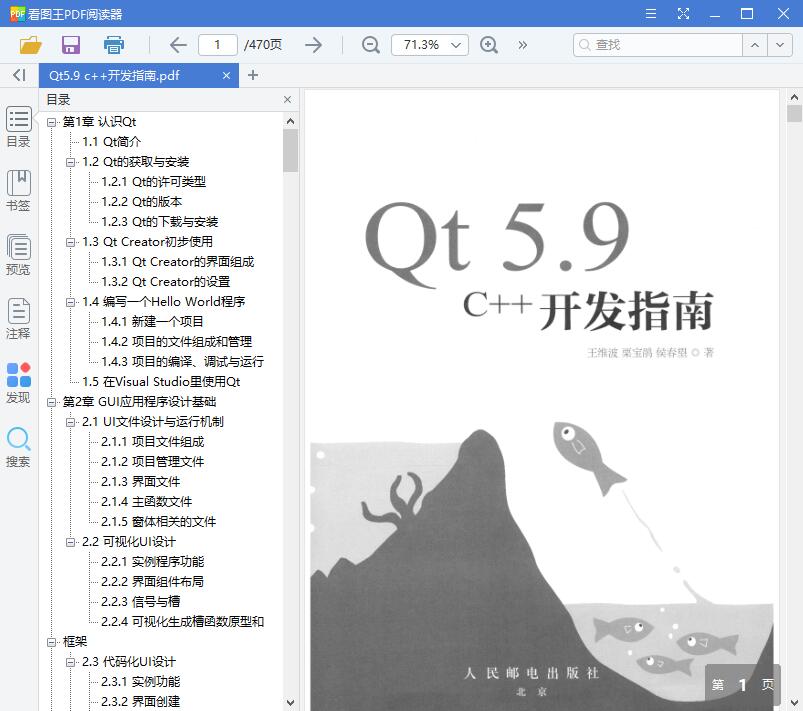This screenshot has width=803, height=711.
Task: Jump to 1.2.2 Qt的版本
Action: [141, 202]
